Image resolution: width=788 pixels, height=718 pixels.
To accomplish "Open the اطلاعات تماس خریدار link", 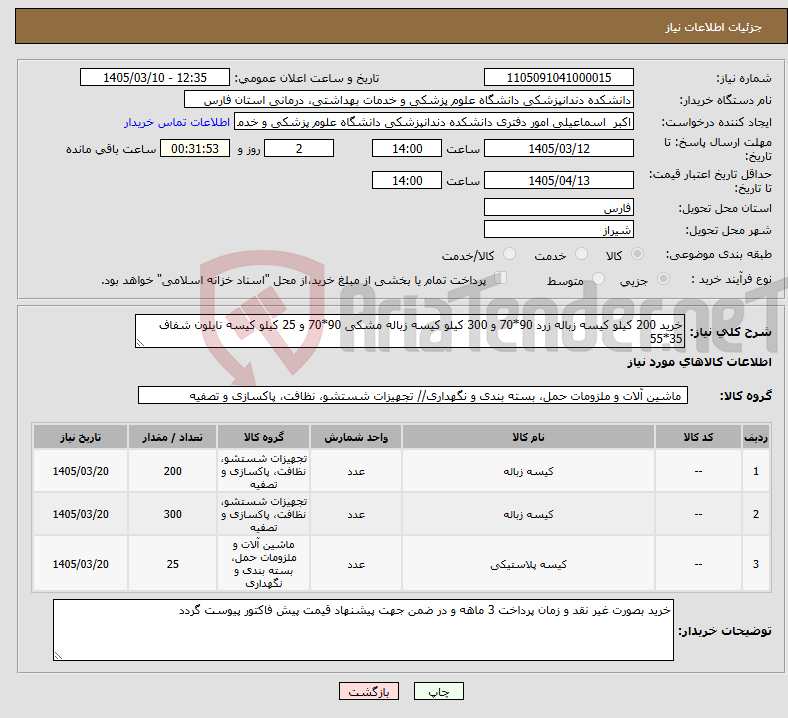I will pyautogui.click(x=177, y=122).
